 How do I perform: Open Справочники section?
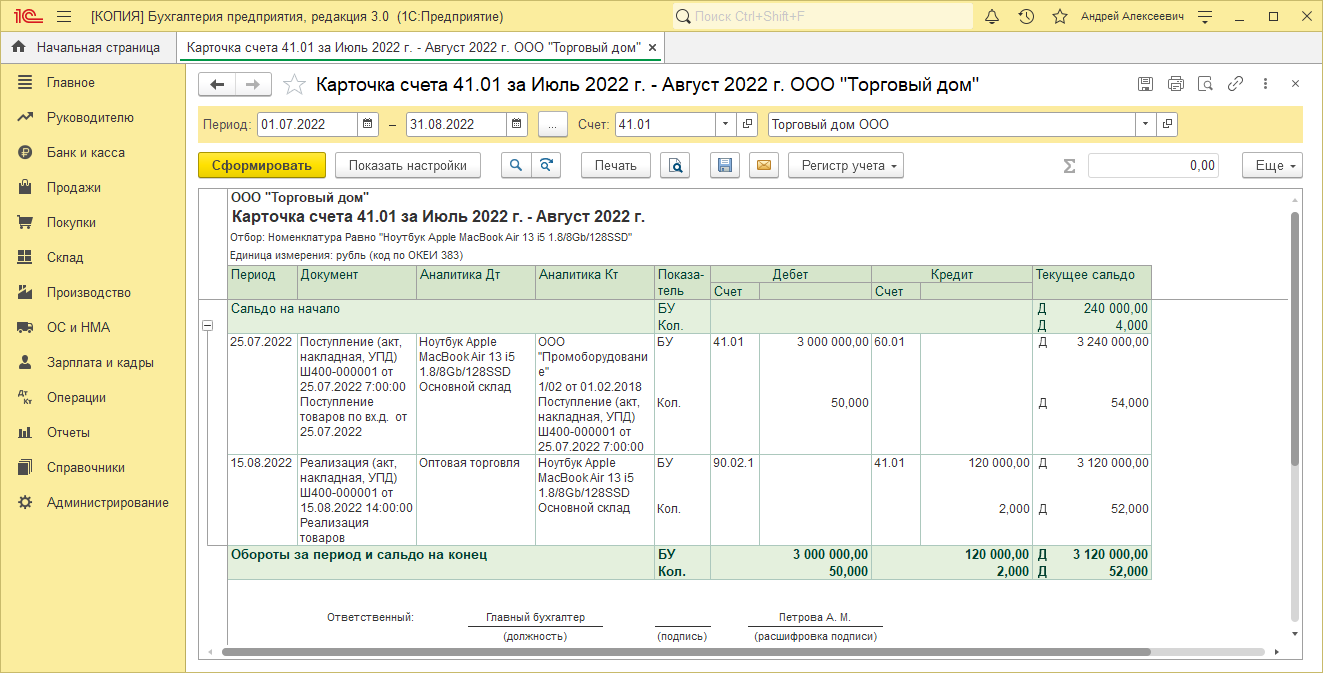(93, 467)
